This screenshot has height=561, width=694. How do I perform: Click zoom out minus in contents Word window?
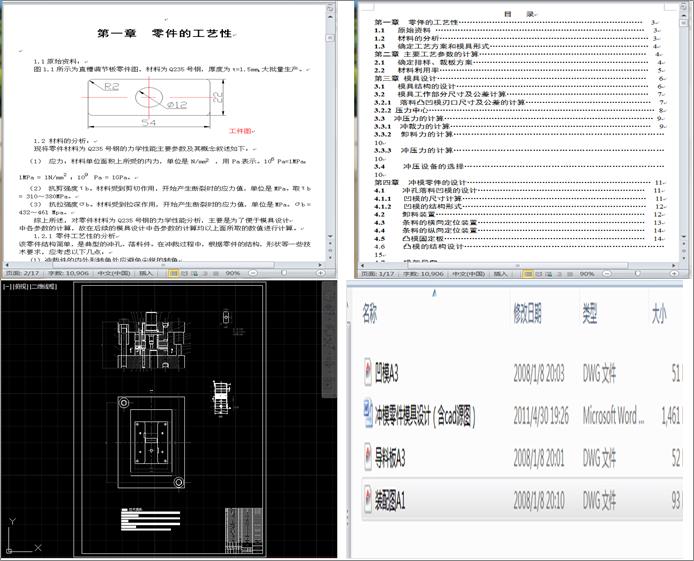click(607, 274)
